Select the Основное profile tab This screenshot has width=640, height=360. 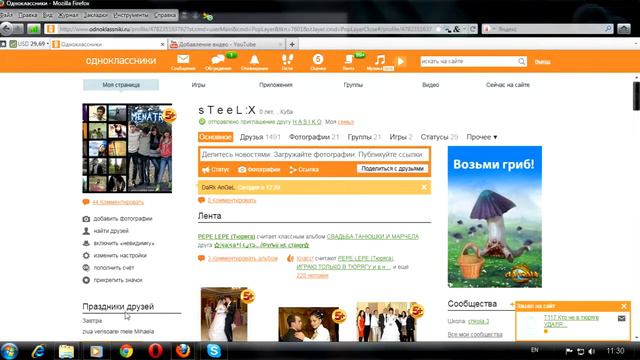click(216, 137)
